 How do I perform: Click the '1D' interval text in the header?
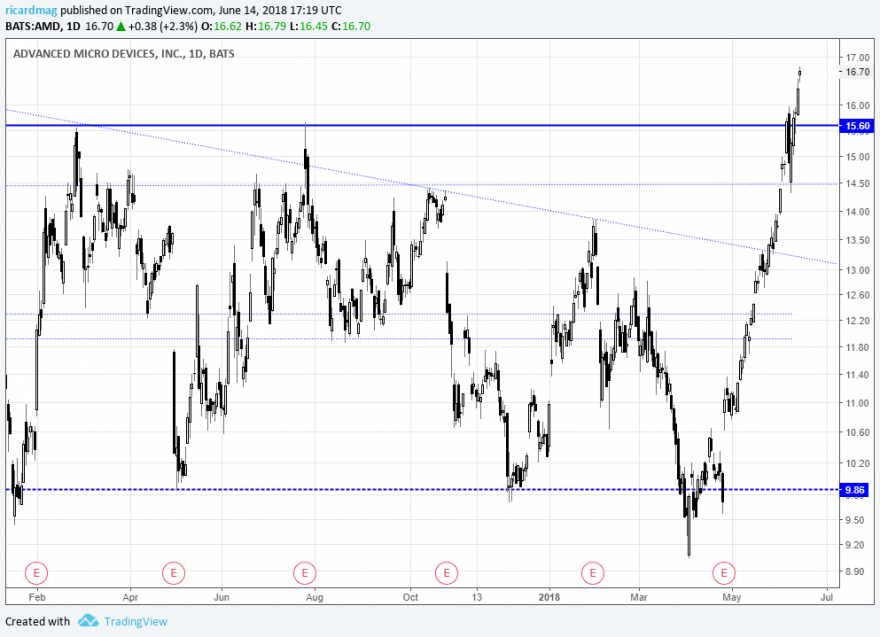point(73,26)
